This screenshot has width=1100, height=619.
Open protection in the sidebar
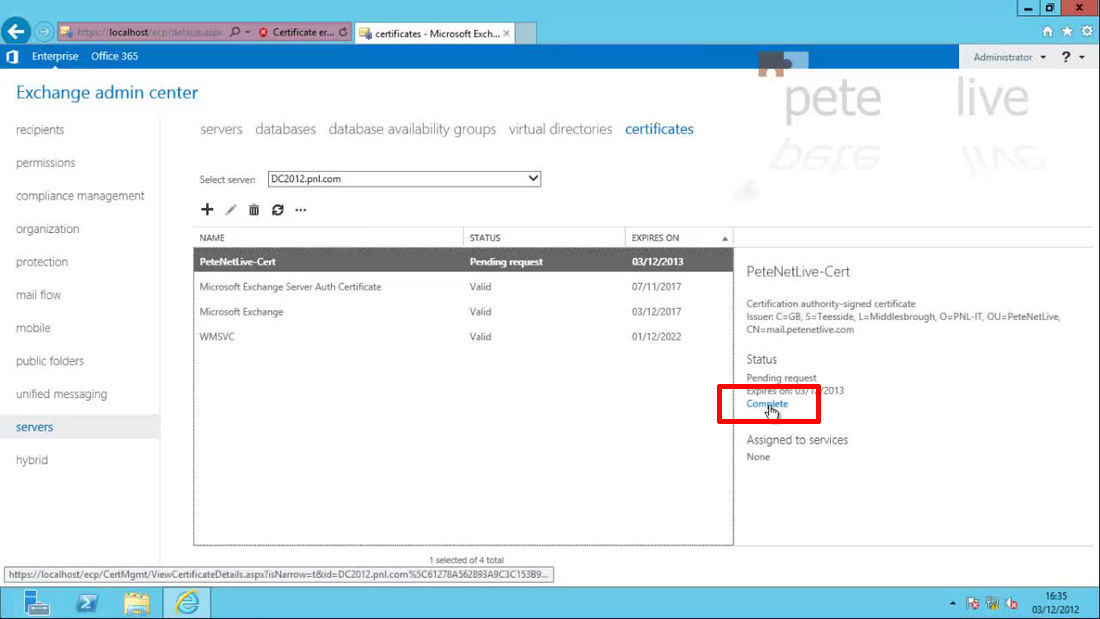(42, 262)
